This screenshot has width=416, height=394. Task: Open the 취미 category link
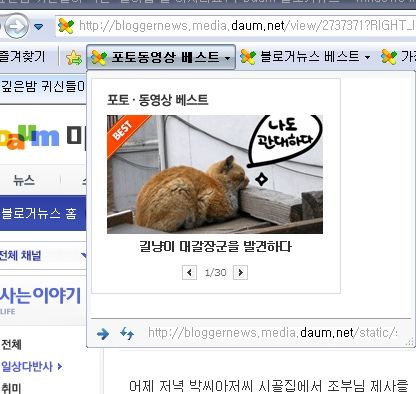[x=11, y=388]
